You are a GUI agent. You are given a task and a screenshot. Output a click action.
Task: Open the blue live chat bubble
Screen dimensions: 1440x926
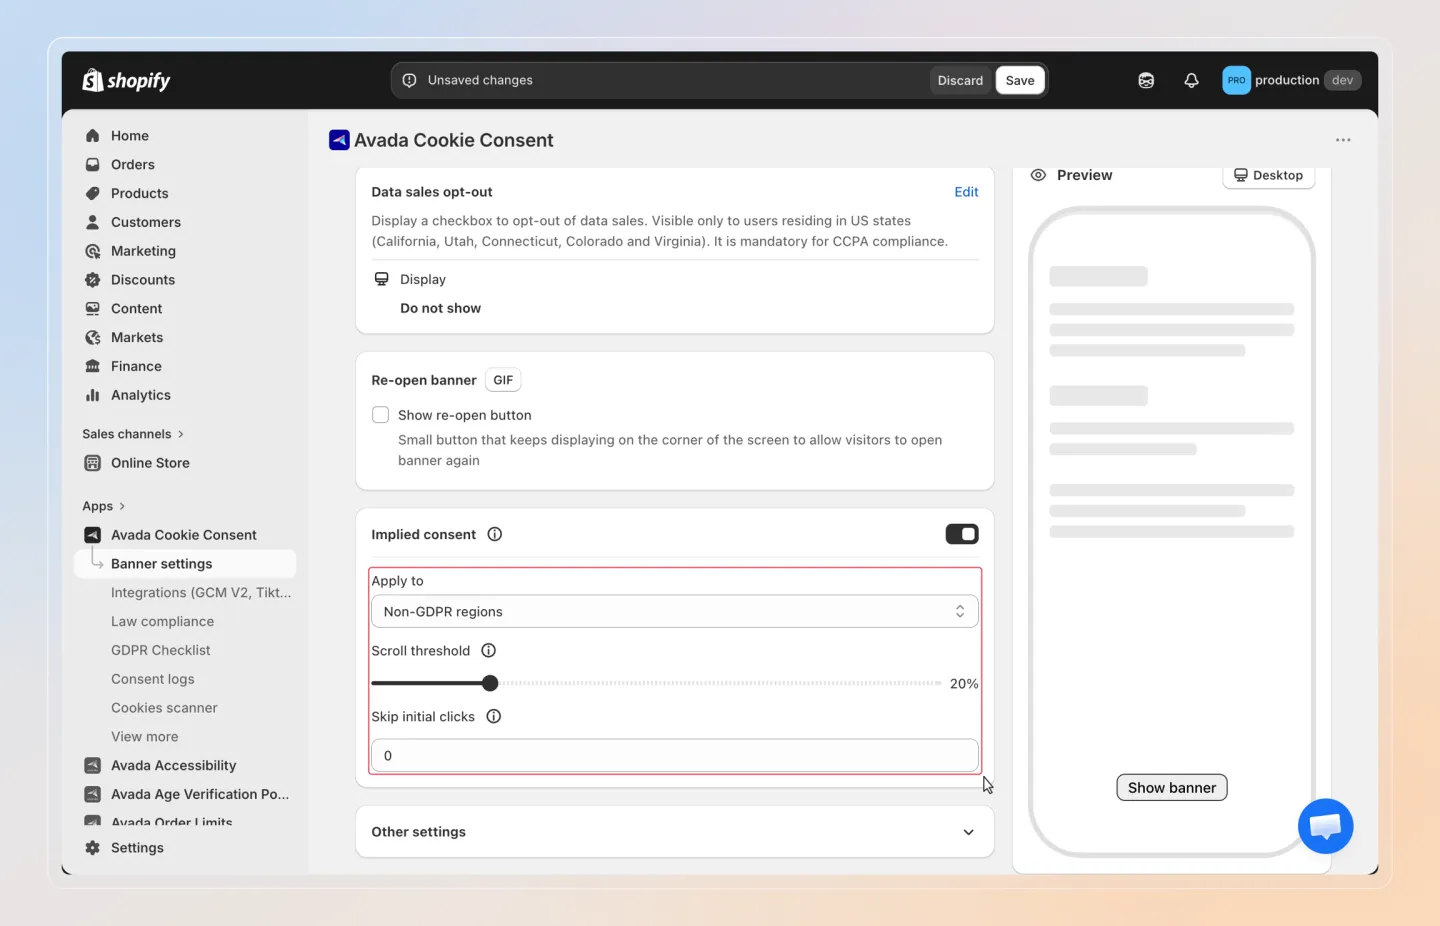click(x=1325, y=826)
